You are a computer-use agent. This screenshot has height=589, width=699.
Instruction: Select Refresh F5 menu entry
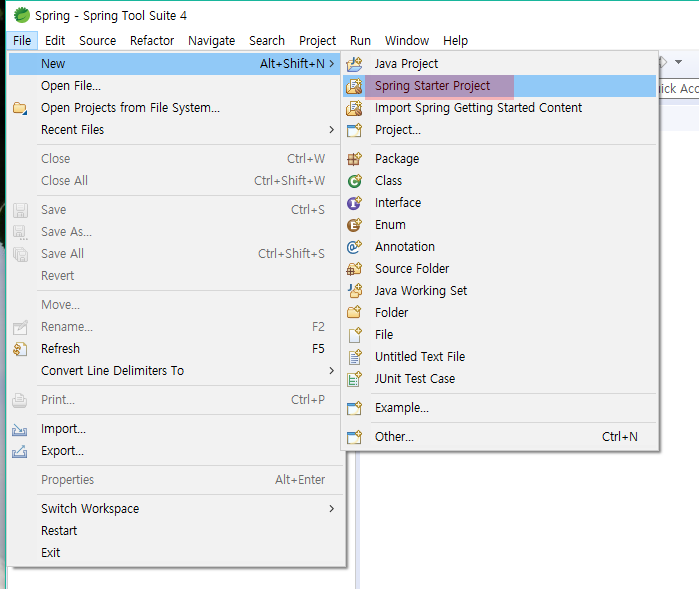[174, 349]
